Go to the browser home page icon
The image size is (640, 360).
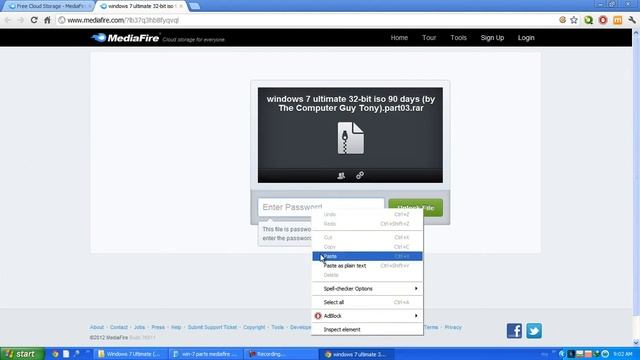tap(47, 20)
